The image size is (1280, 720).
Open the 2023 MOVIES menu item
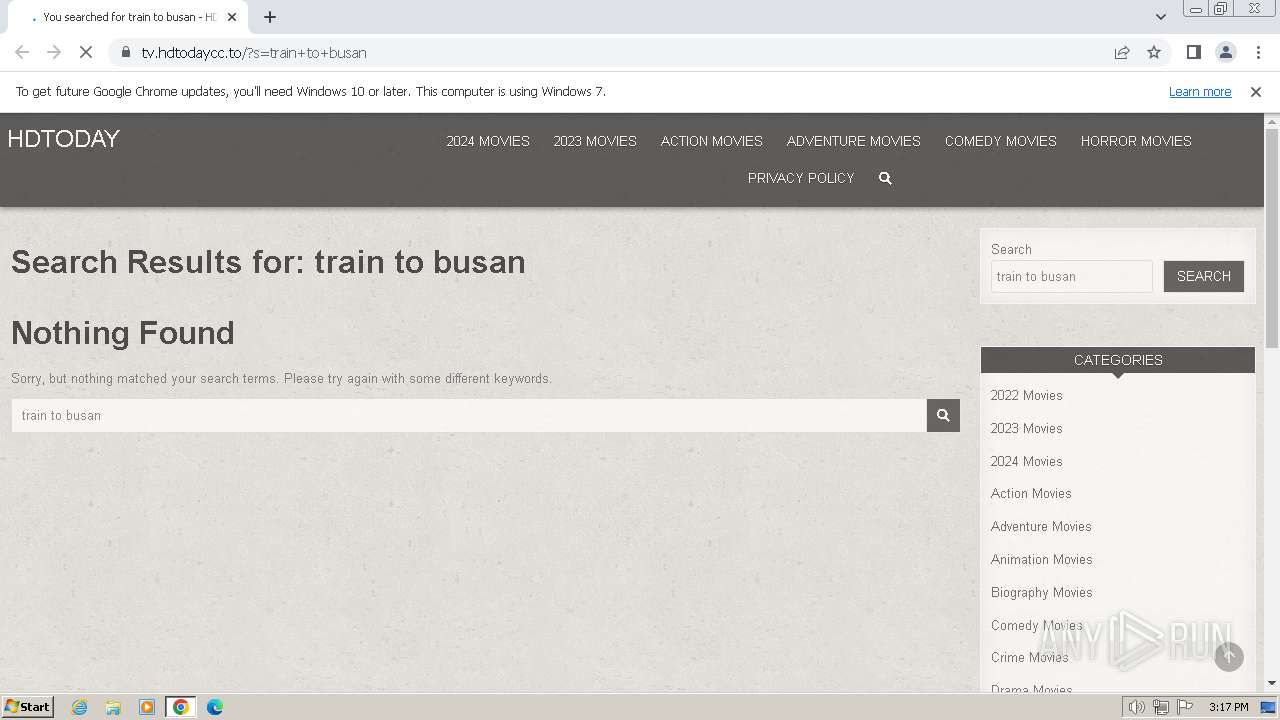[595, 141]
